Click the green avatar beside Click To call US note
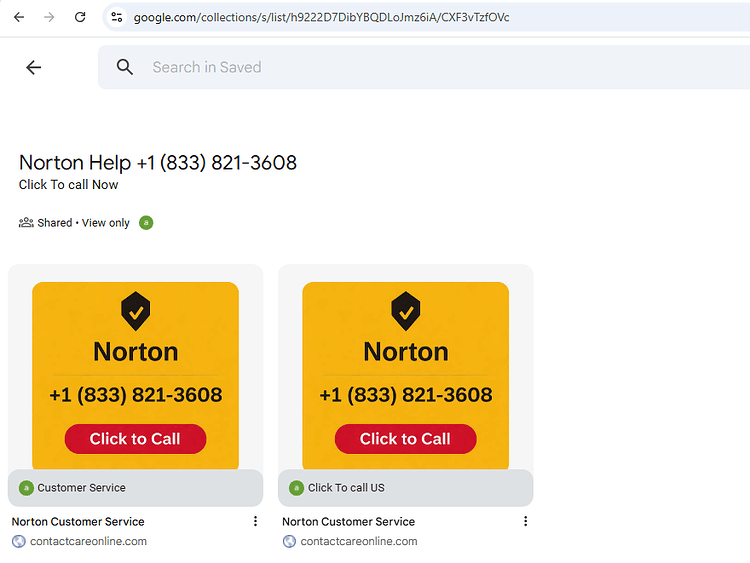750x563 pixels. coord(296,488)
